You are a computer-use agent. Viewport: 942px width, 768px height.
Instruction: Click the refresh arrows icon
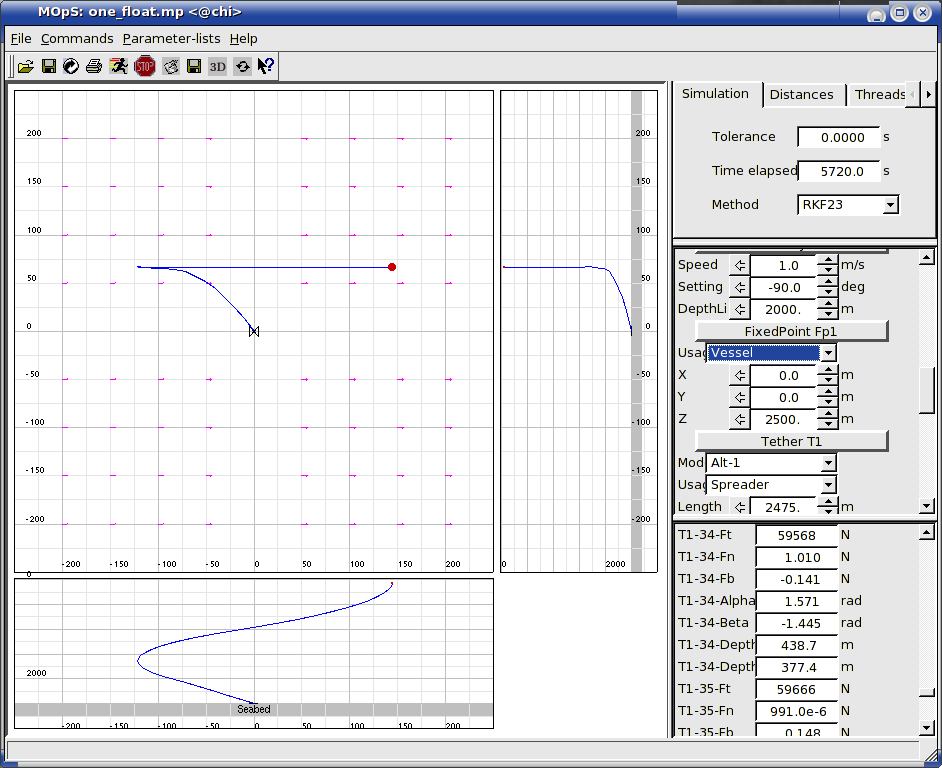[x=242, y=67]
